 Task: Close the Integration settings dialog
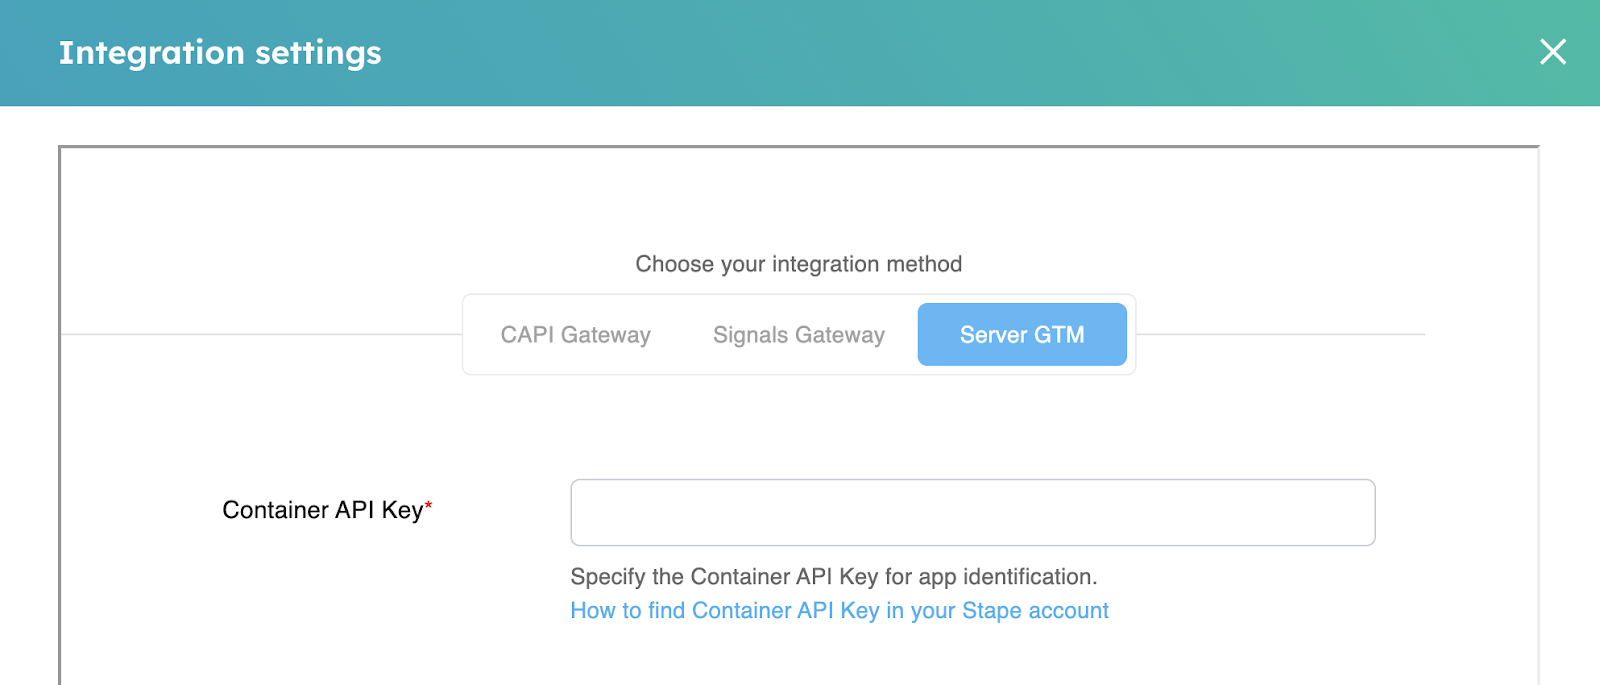1552,52
